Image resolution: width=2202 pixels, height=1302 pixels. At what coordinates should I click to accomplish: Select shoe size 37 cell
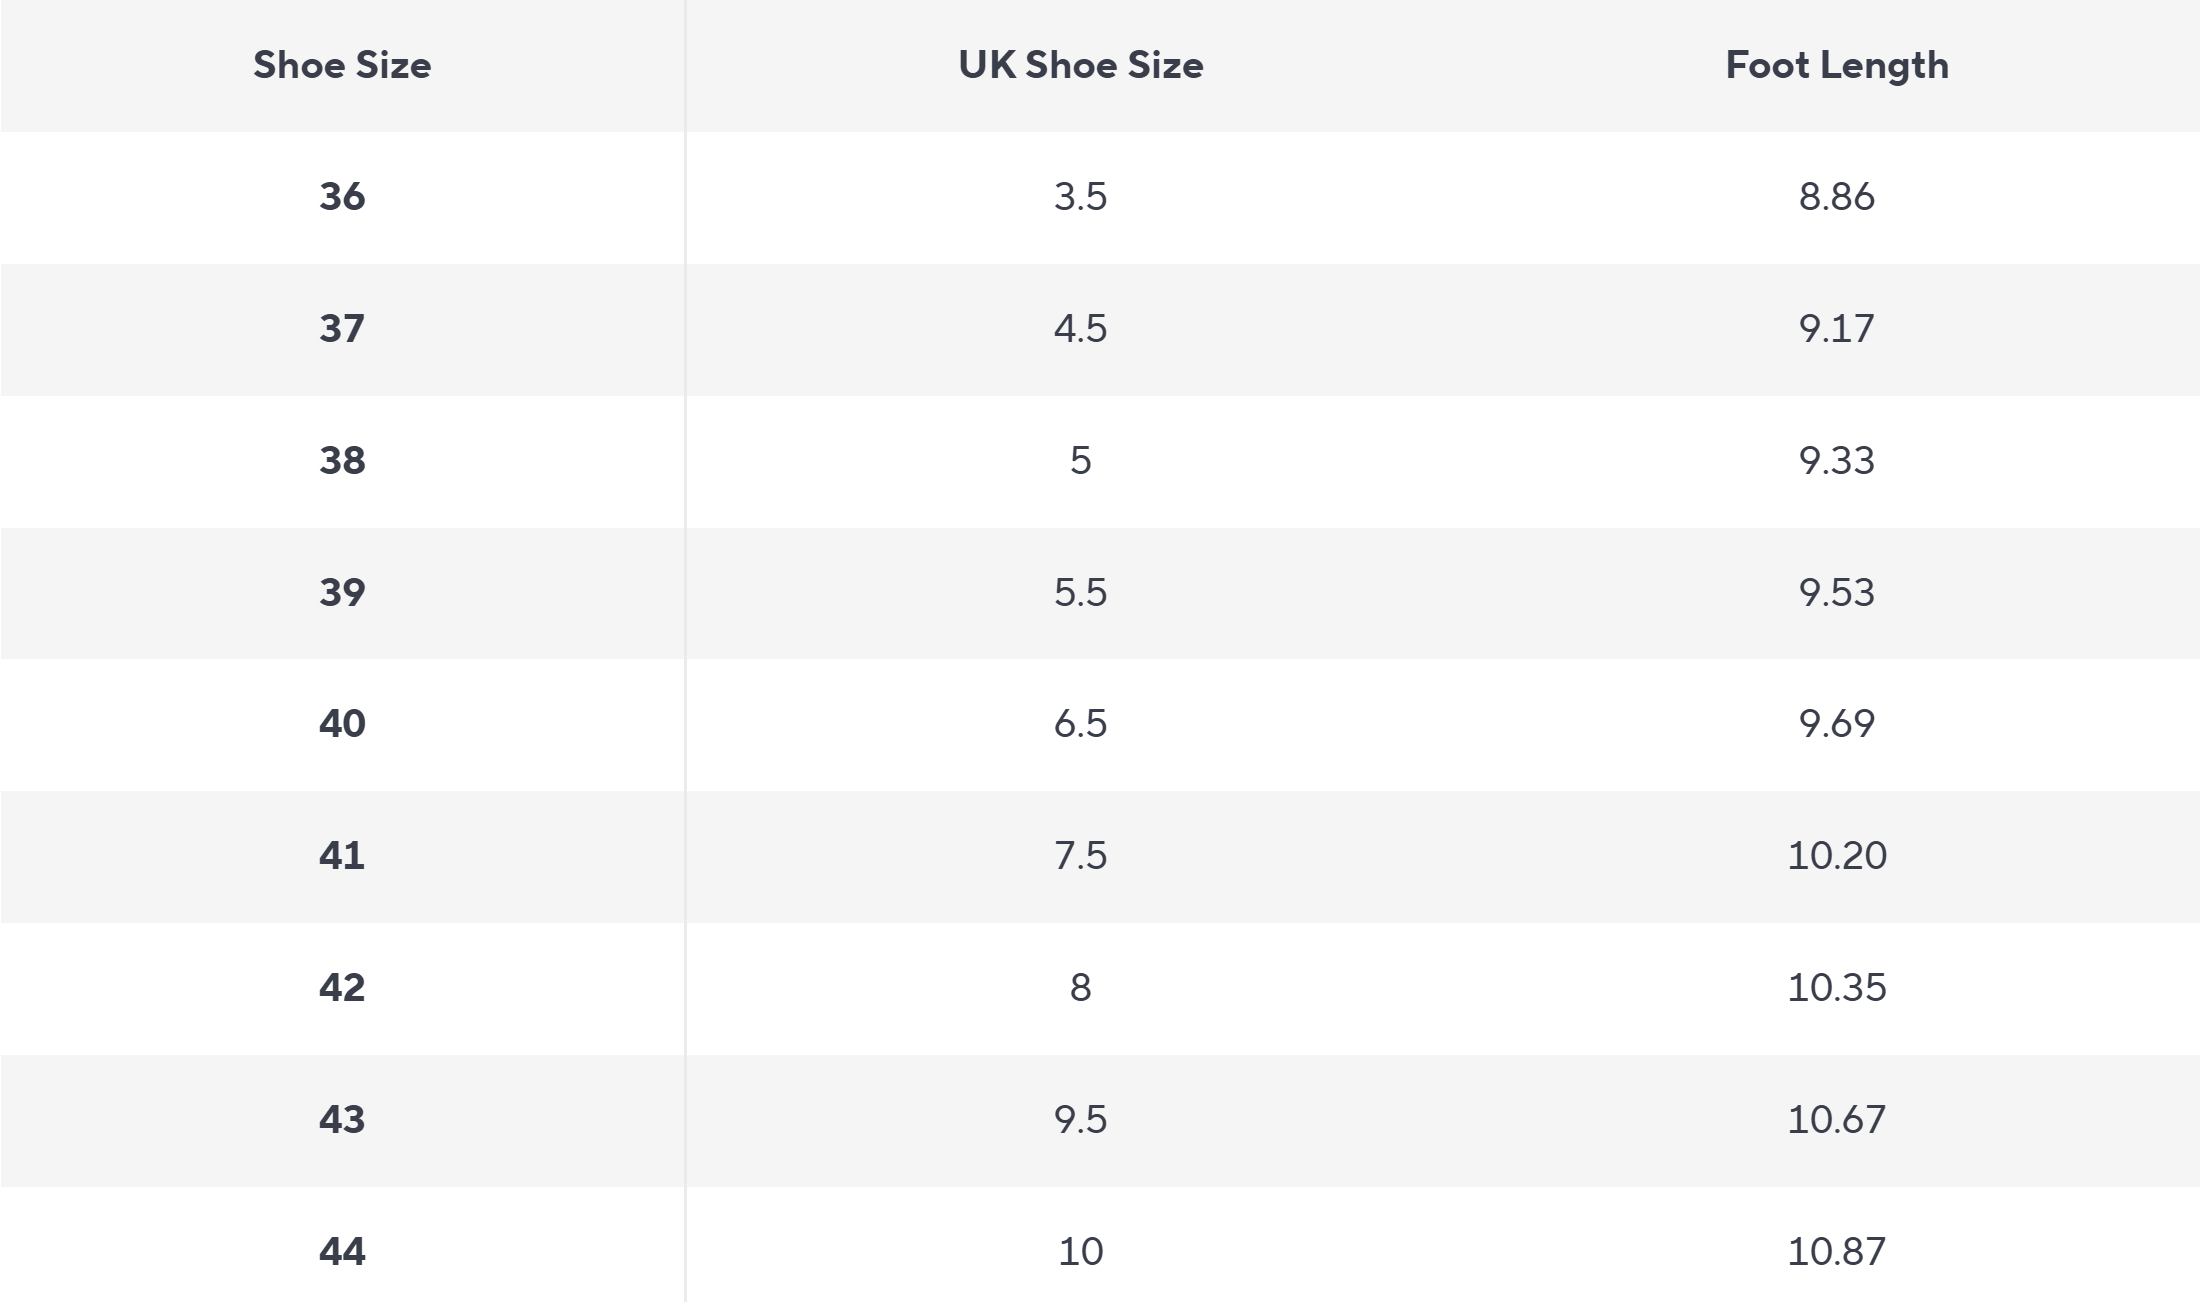(342, 329)
